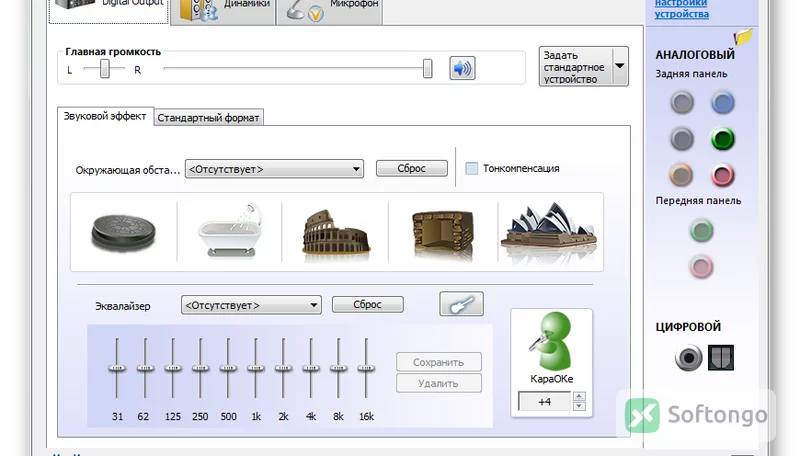Click the green KaraOKe singer icon

[x=551, y=341]
